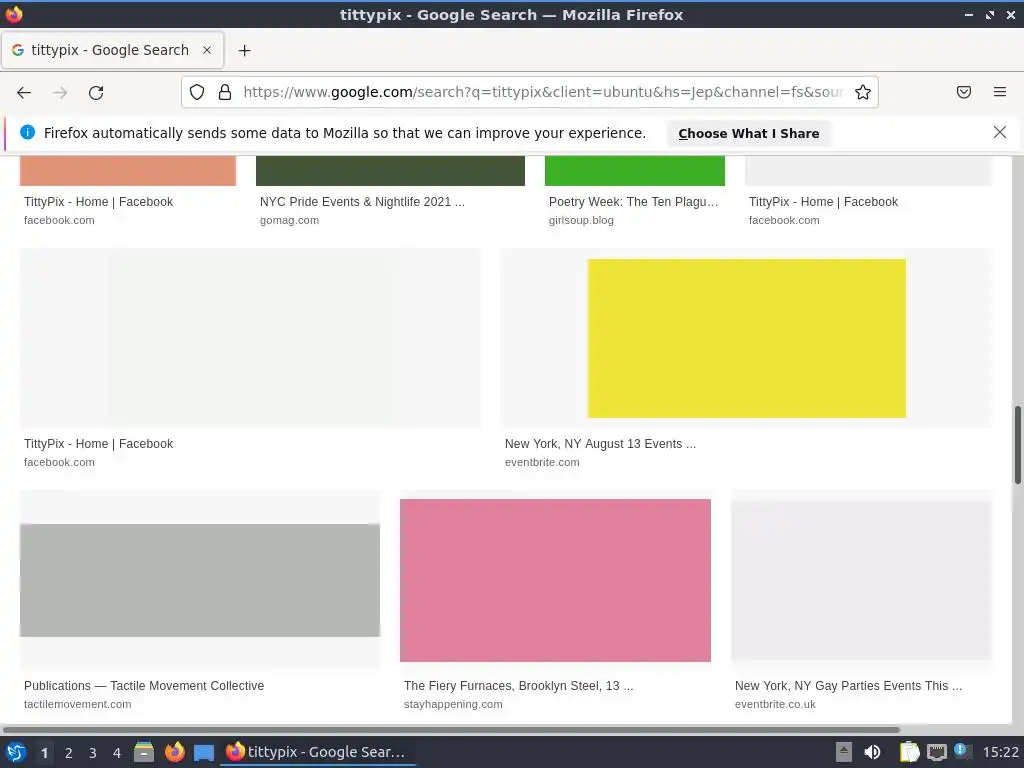Open the grey Tactile Movement Collective thumbnail
The image size is (1024, 768).
200,581
